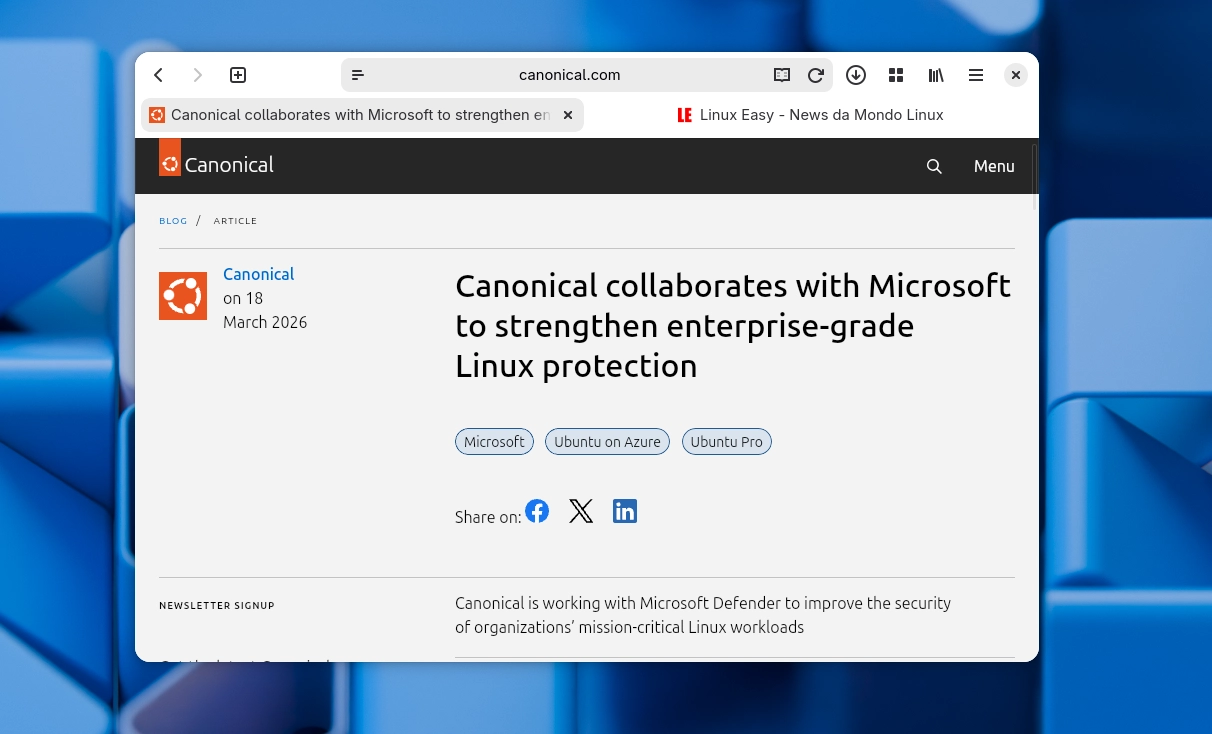The image size is (1212, 734).
Task: Open the Canonical site Menu
Action: click(993, 166)
